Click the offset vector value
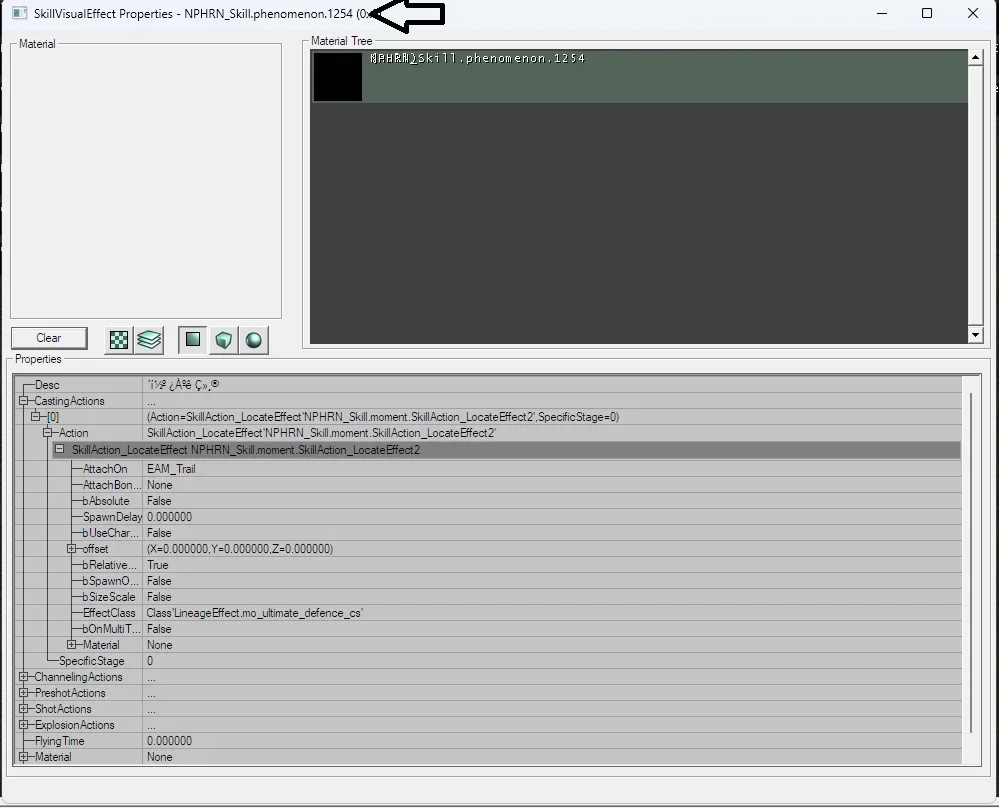This screenshot has width=999, height=808. point(240,549)
